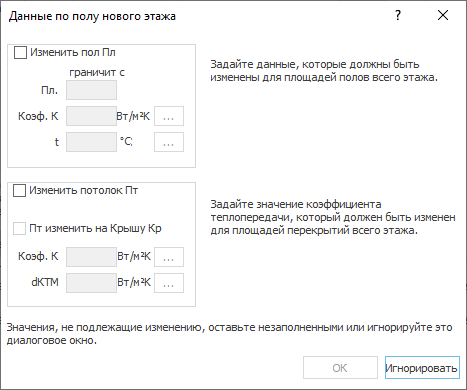Click floor 'Коэф. К' input field
Image resolution: width=467 pixels, height=390 pixels.
click(91, 116)
